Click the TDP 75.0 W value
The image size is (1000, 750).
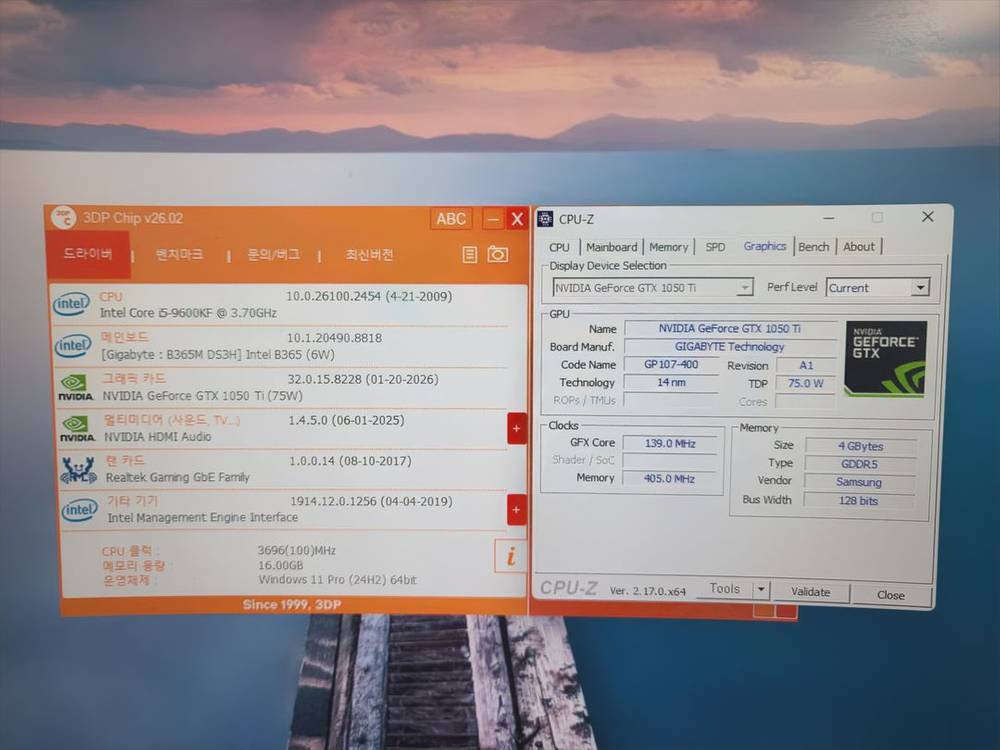click(805, 383)
